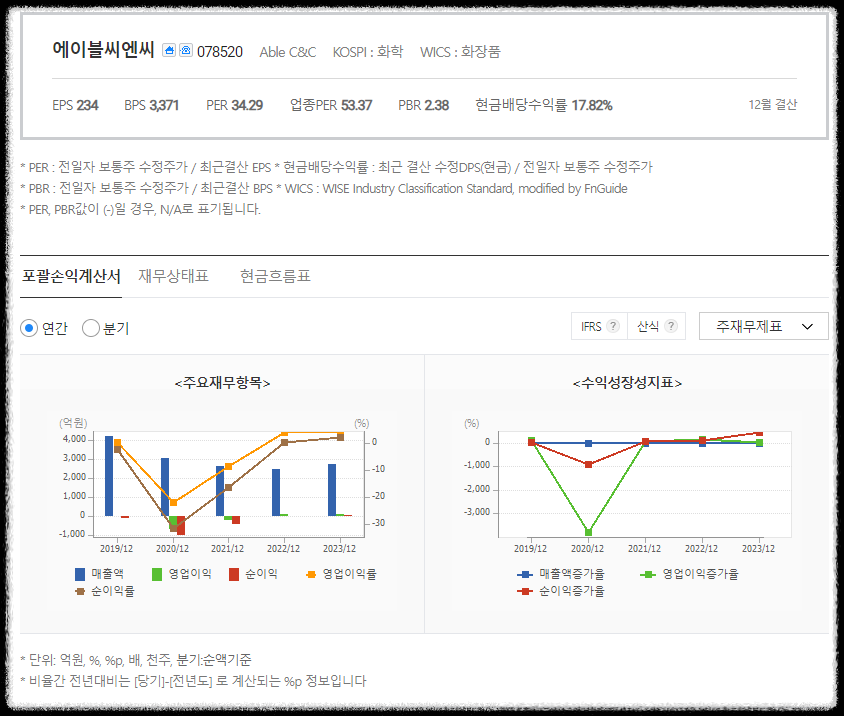The width and height of the screenshot is (844, 716).
Task: Switch to the 포괄손익계산서 tab
Action: 71,276
